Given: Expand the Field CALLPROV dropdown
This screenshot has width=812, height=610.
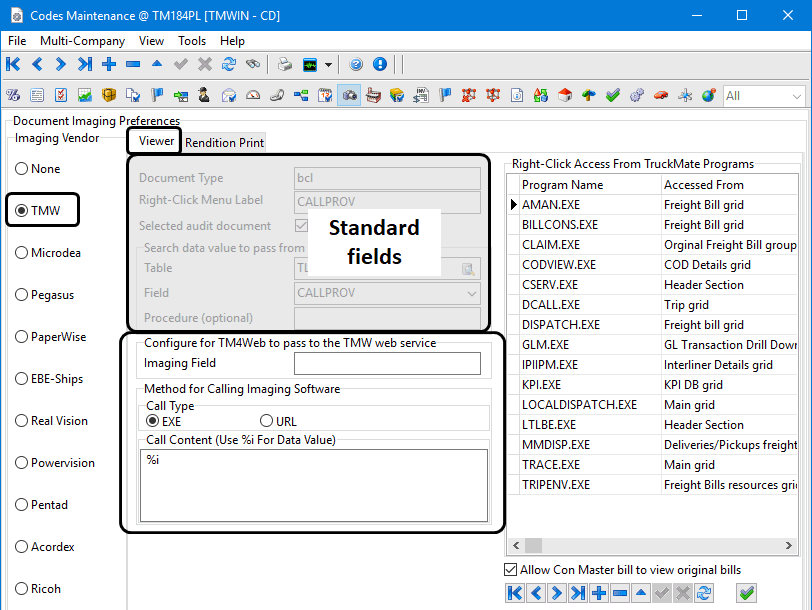Looking at the screenshot, I should coord(472,293).
